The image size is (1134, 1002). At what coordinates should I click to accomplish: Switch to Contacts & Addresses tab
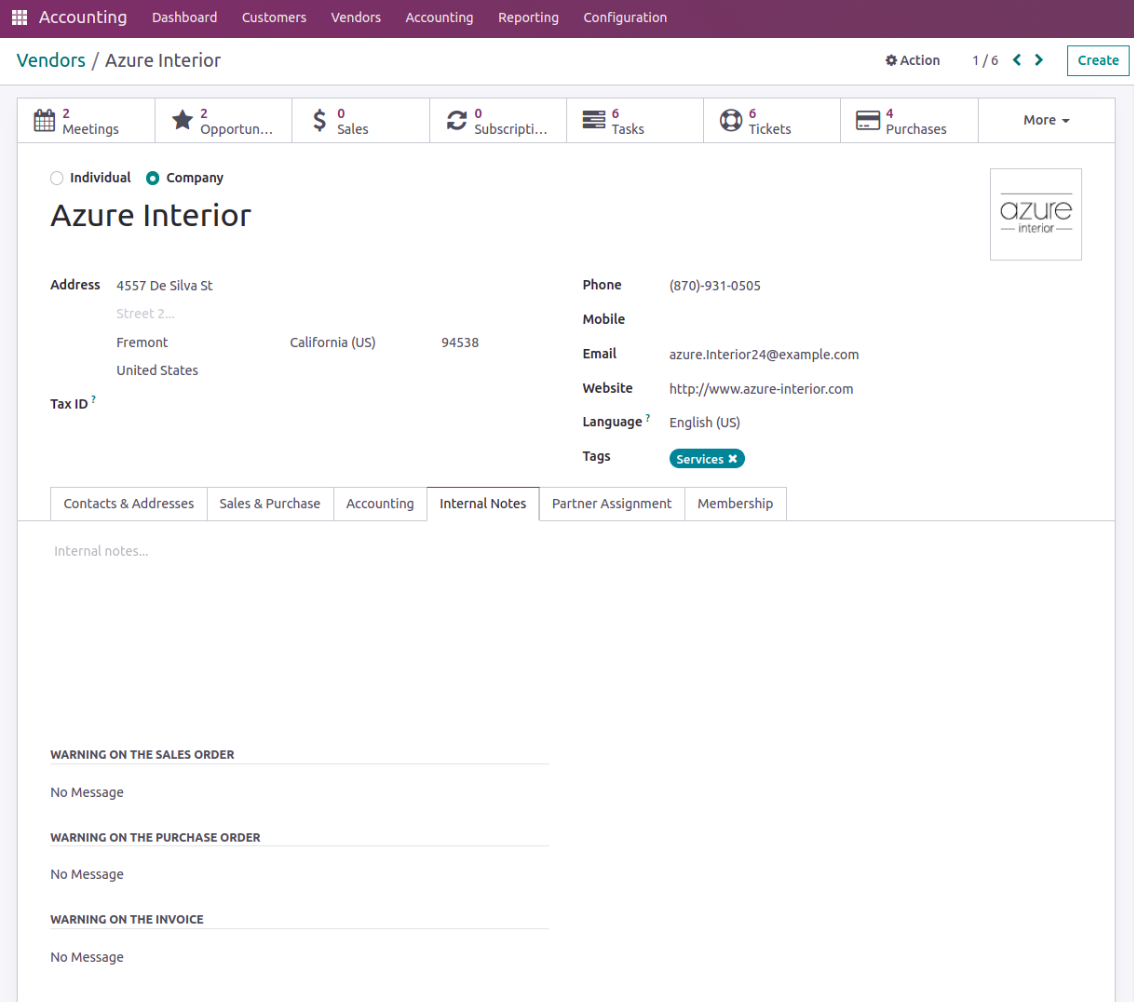[x=129, y=504]
